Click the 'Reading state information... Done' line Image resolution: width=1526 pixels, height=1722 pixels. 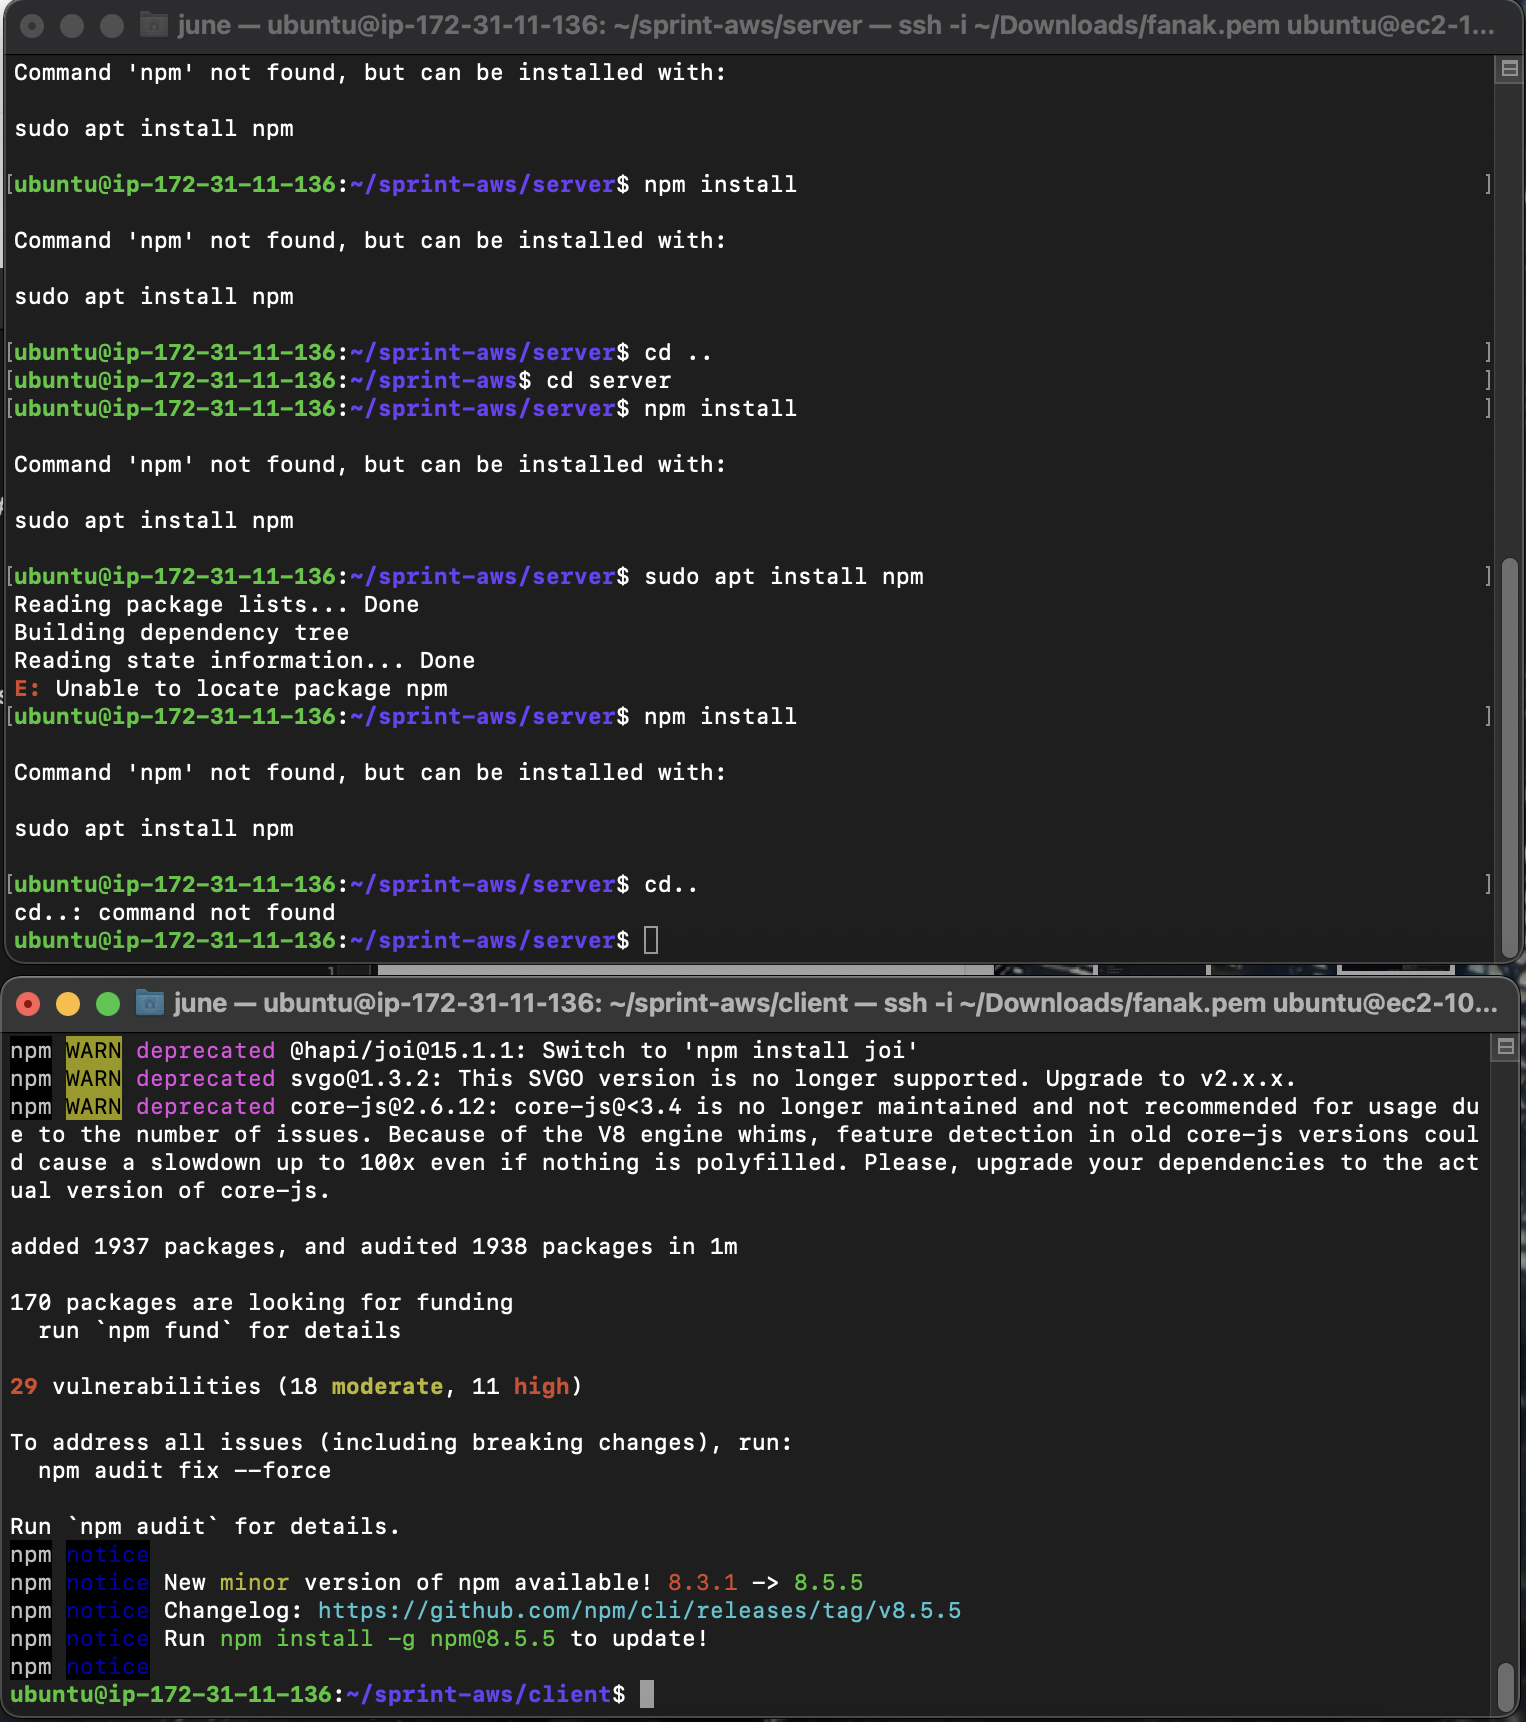[x=245, y=661]
